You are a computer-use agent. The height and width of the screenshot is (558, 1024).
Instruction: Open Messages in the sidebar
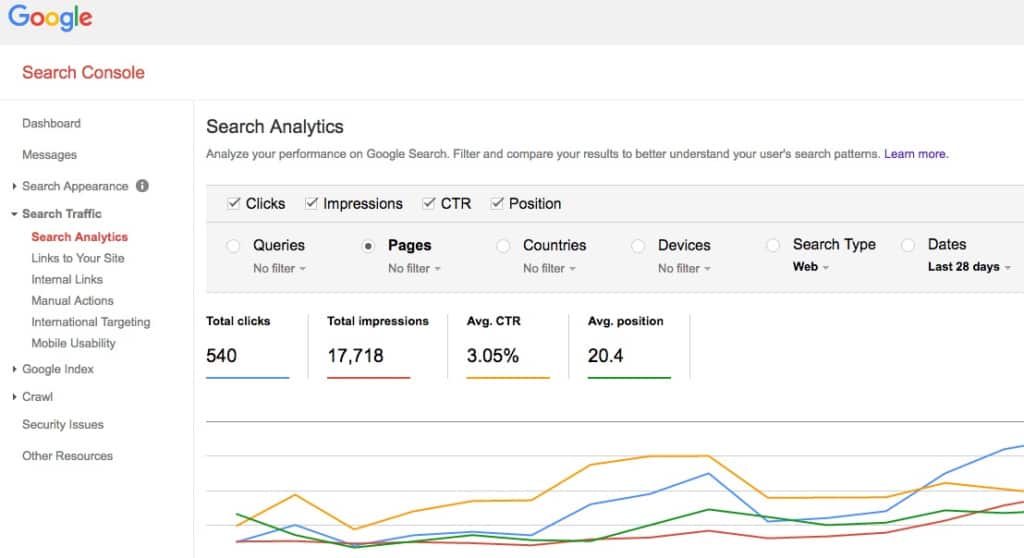pyautogui.click(x=50, y=155)
